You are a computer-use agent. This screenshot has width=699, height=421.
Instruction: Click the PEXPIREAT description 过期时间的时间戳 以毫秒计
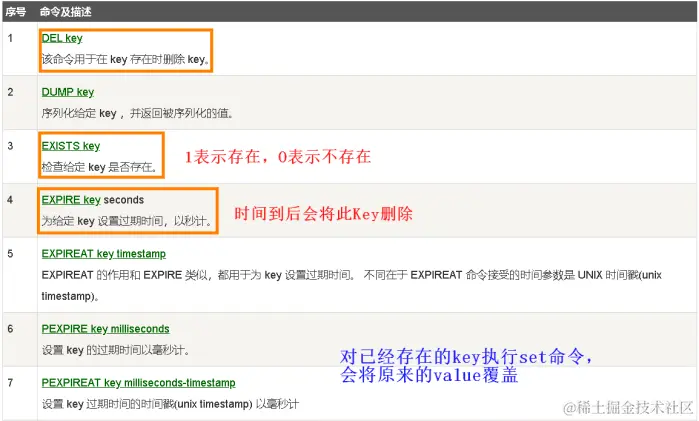click(170, 404)
